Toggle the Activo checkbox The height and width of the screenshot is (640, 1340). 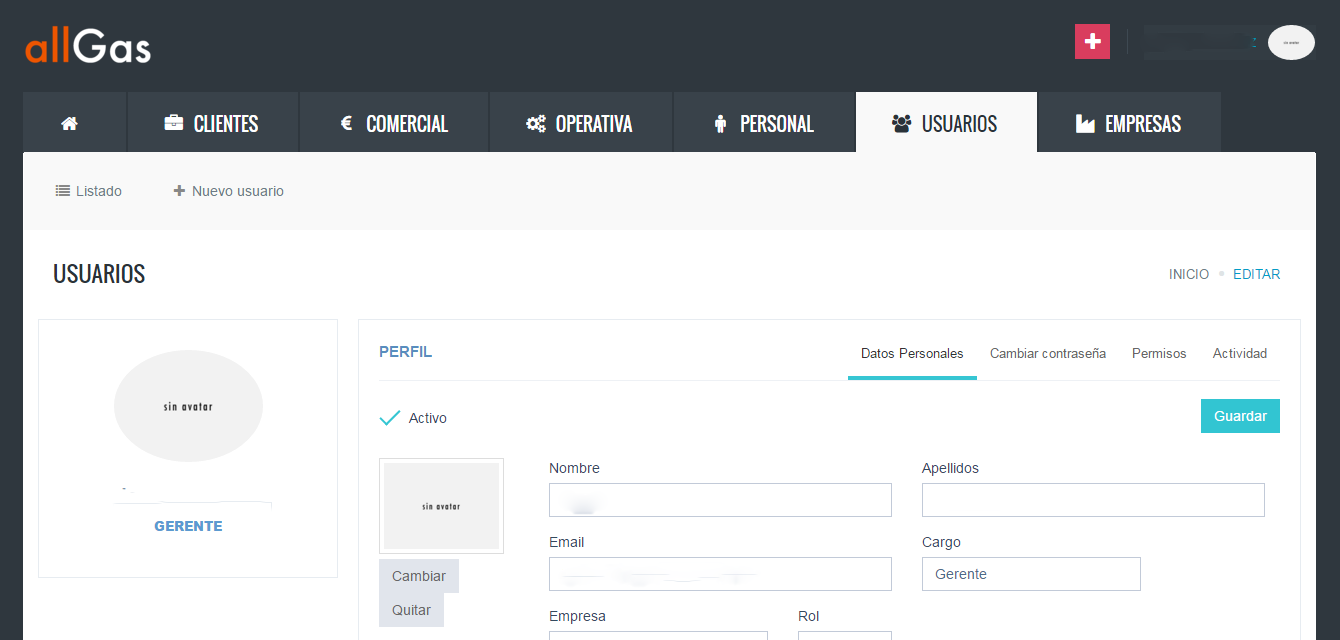[x=390, y=418]
